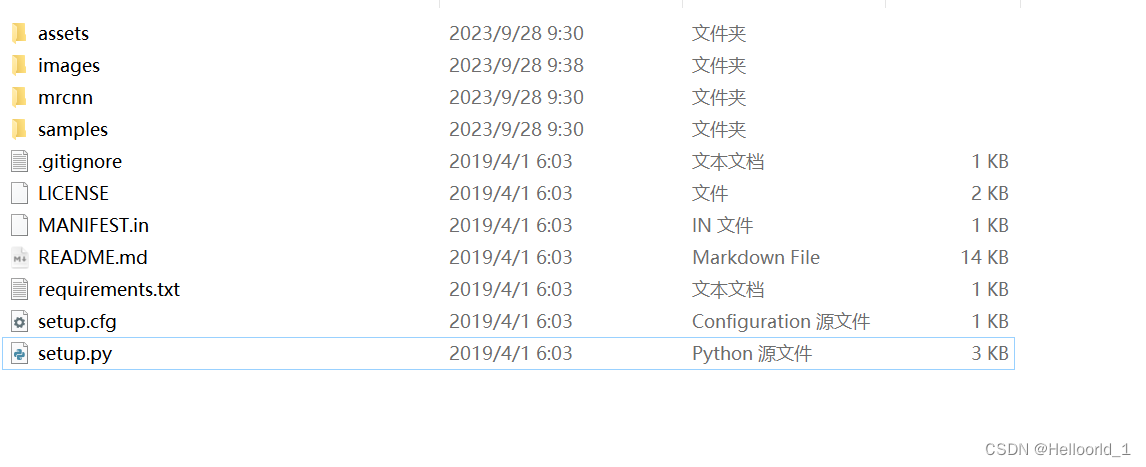Click the .gitignore text file icon

[x=19, y=162]
